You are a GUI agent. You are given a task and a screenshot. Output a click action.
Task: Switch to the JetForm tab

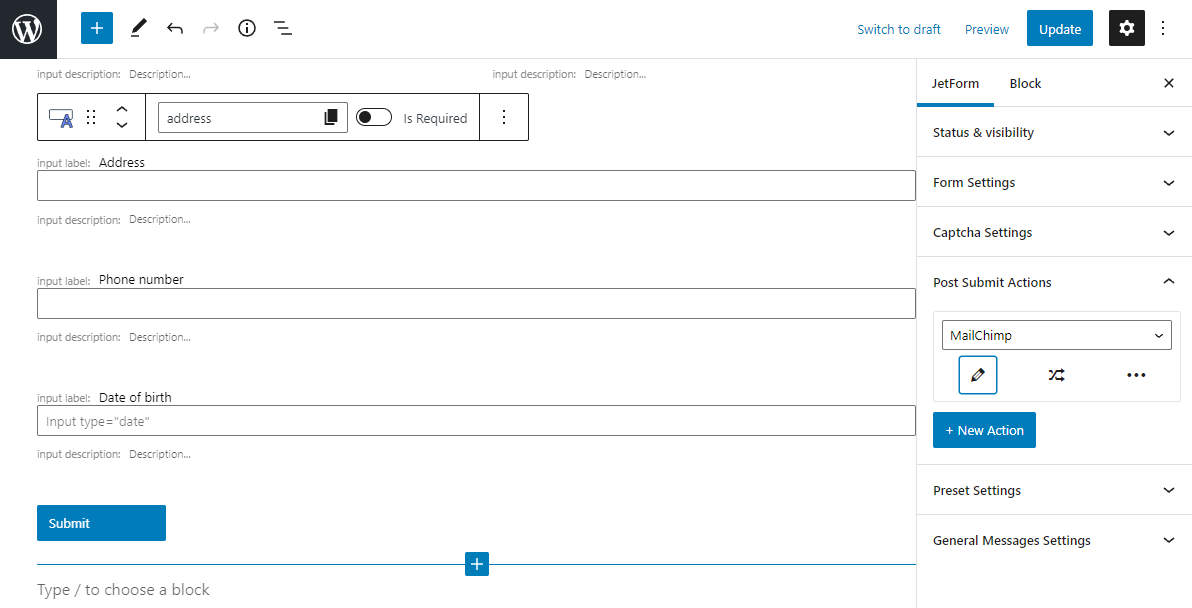click(x=955, y=83)
